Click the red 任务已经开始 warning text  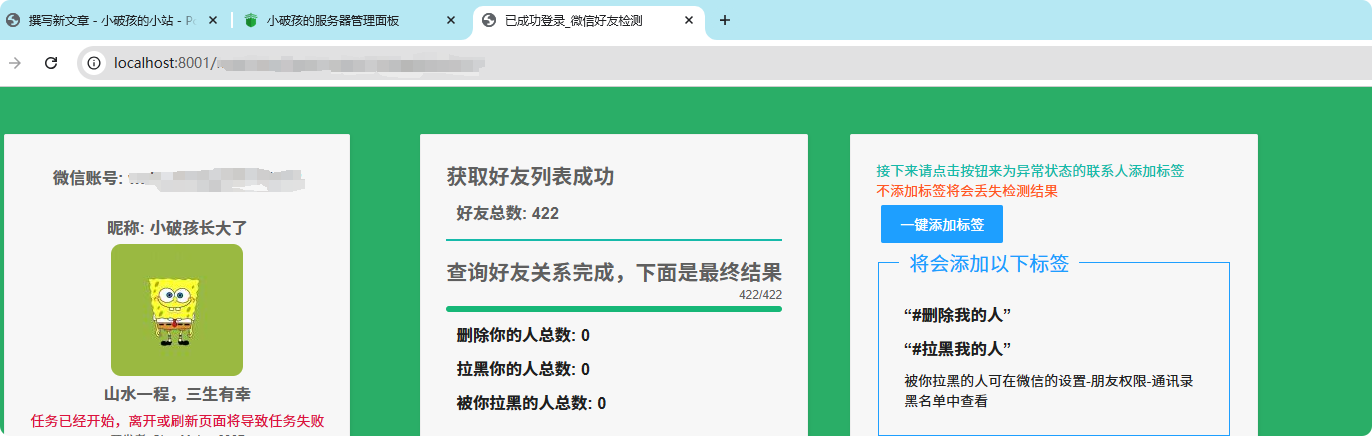pyautogui.click(x=178, y=421)
